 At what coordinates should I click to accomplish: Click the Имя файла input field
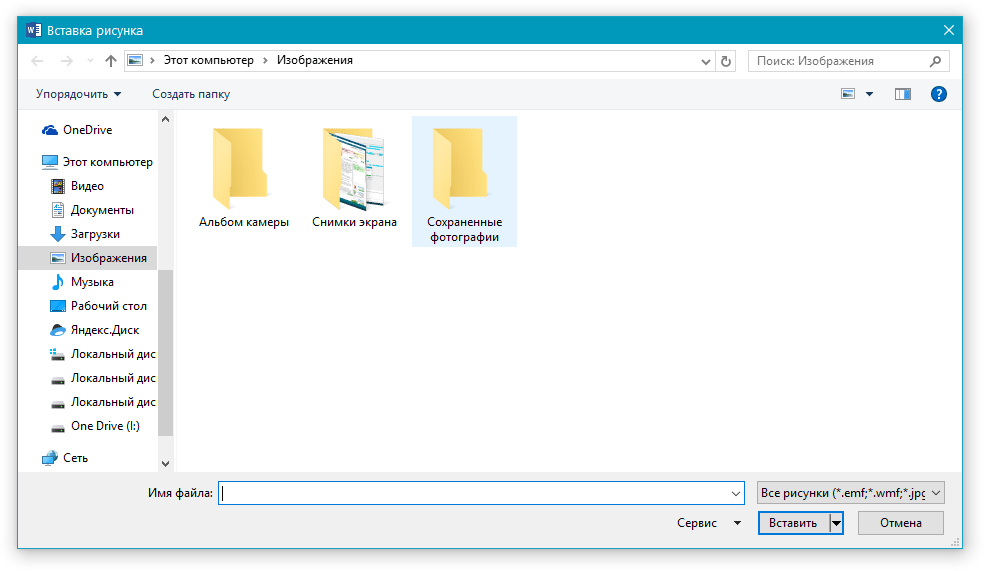(x=474, y=493)
